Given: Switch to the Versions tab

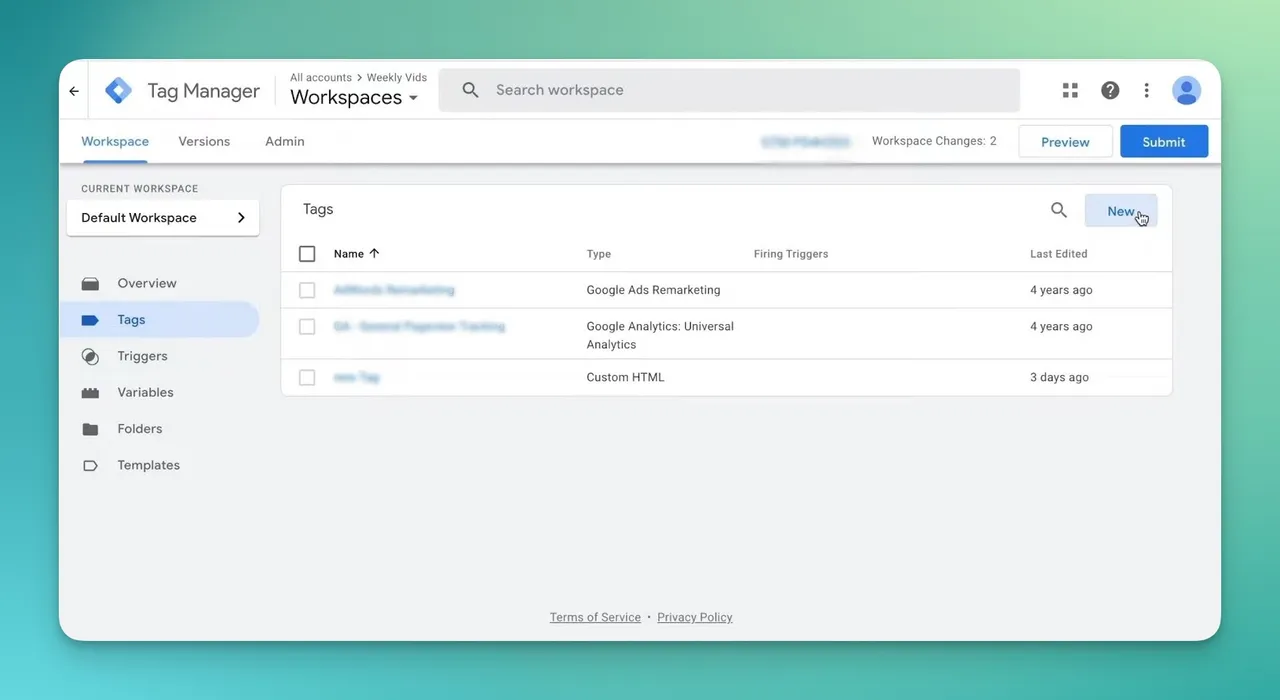Looking at the screenshot, I should [x=204, y=142].
